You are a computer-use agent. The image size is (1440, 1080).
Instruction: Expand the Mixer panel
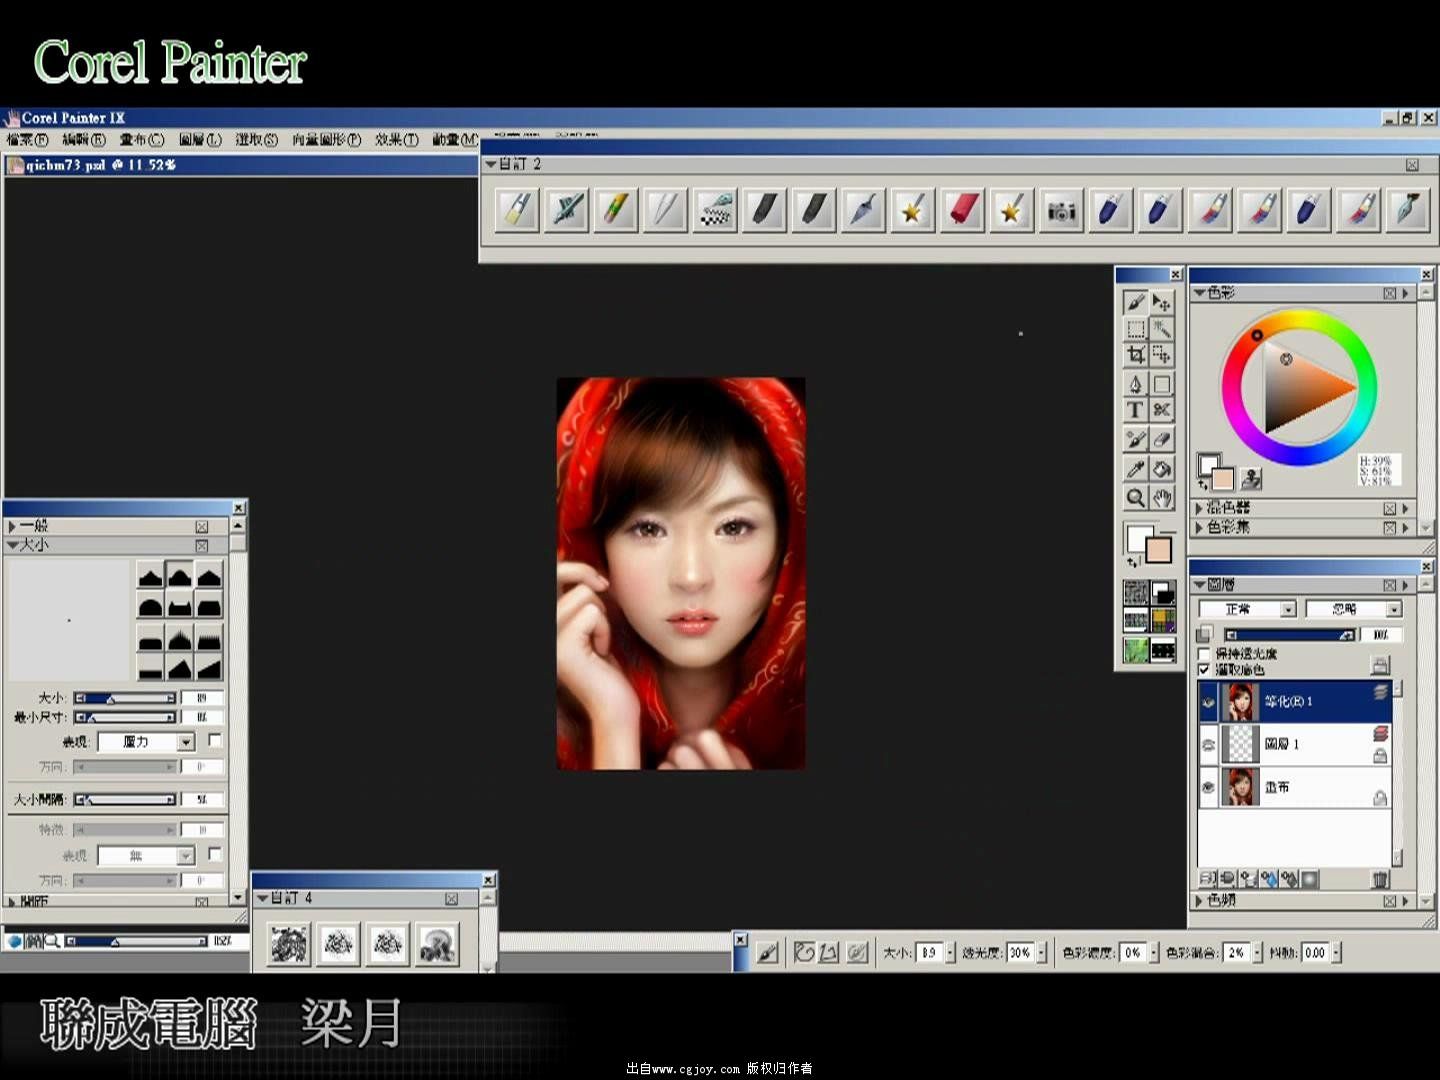coord(1199,508)
